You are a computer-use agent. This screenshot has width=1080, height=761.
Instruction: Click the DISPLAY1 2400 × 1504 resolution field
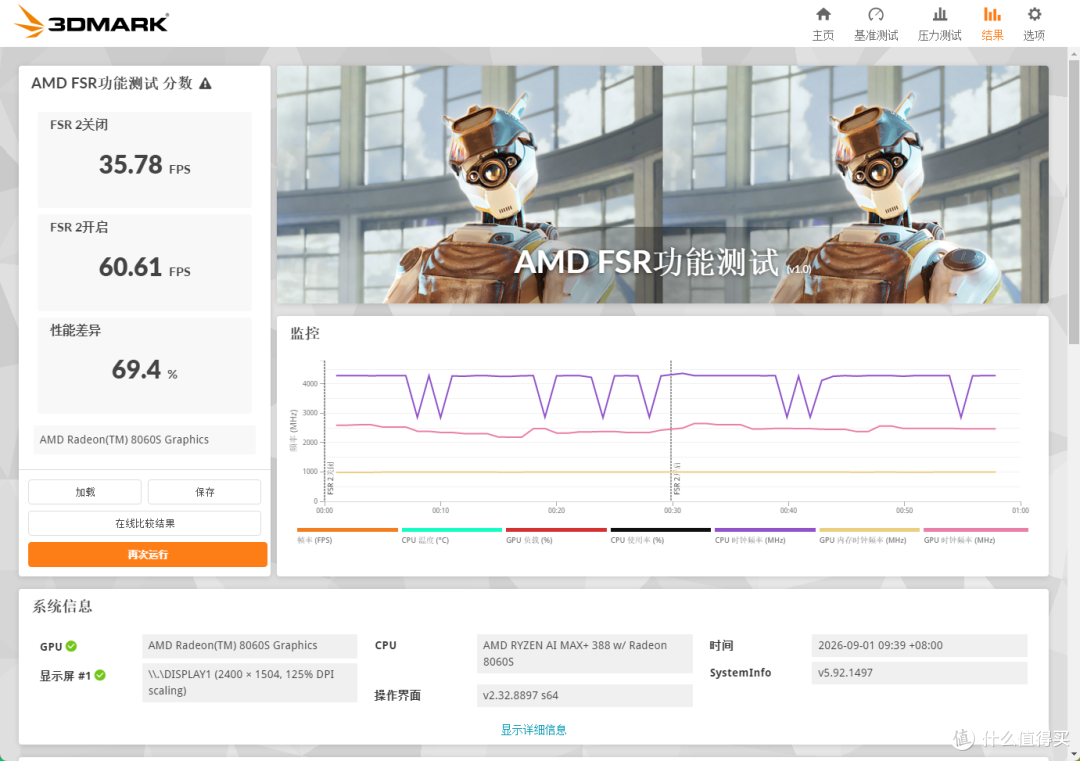[249, 682]
